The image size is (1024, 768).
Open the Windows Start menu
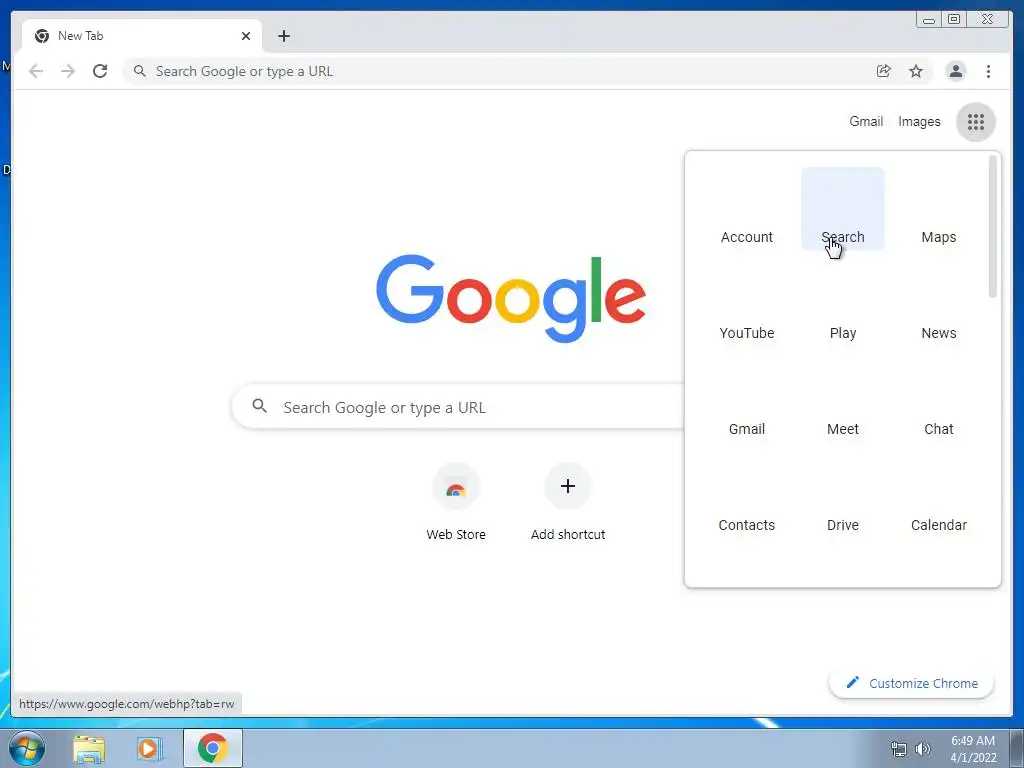(x=27, y=748)
